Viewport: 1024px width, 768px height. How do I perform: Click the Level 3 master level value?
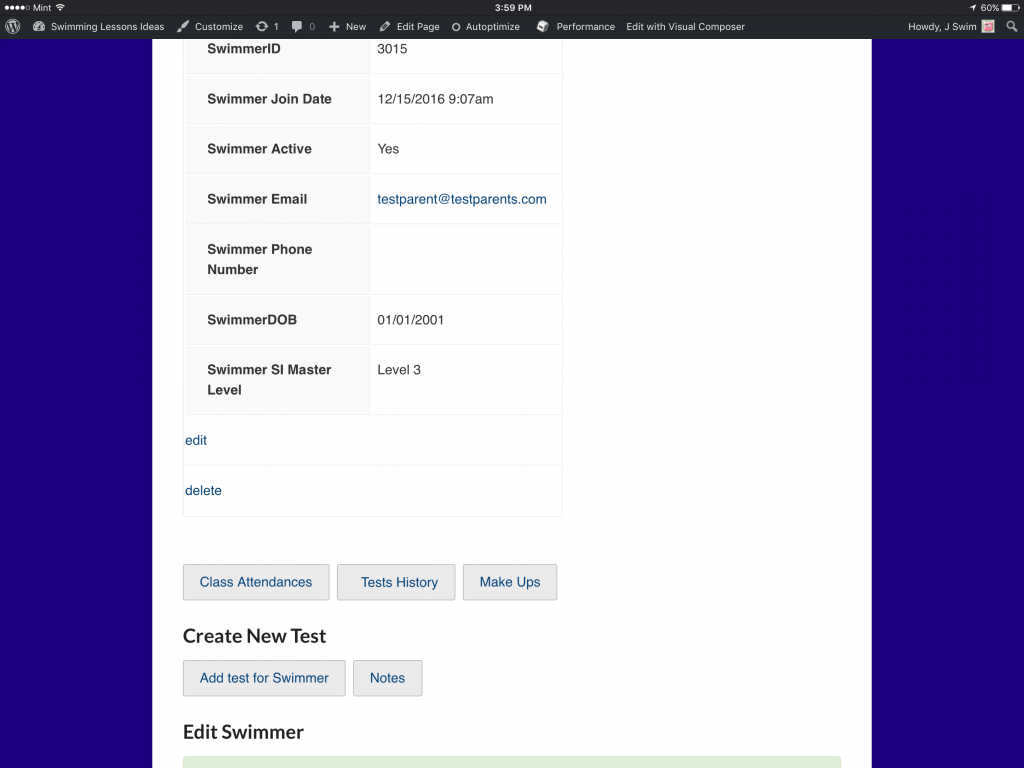click(x=399, y=370)
